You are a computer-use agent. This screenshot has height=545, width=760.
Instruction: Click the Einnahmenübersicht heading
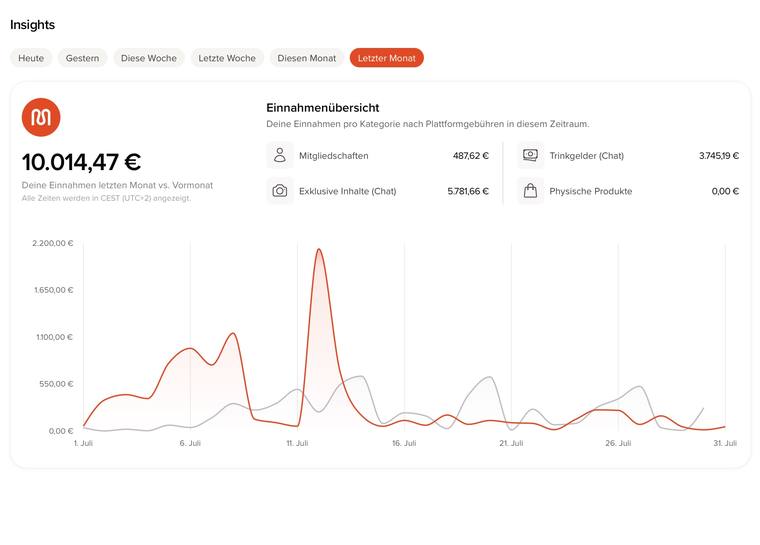[323, 108]
